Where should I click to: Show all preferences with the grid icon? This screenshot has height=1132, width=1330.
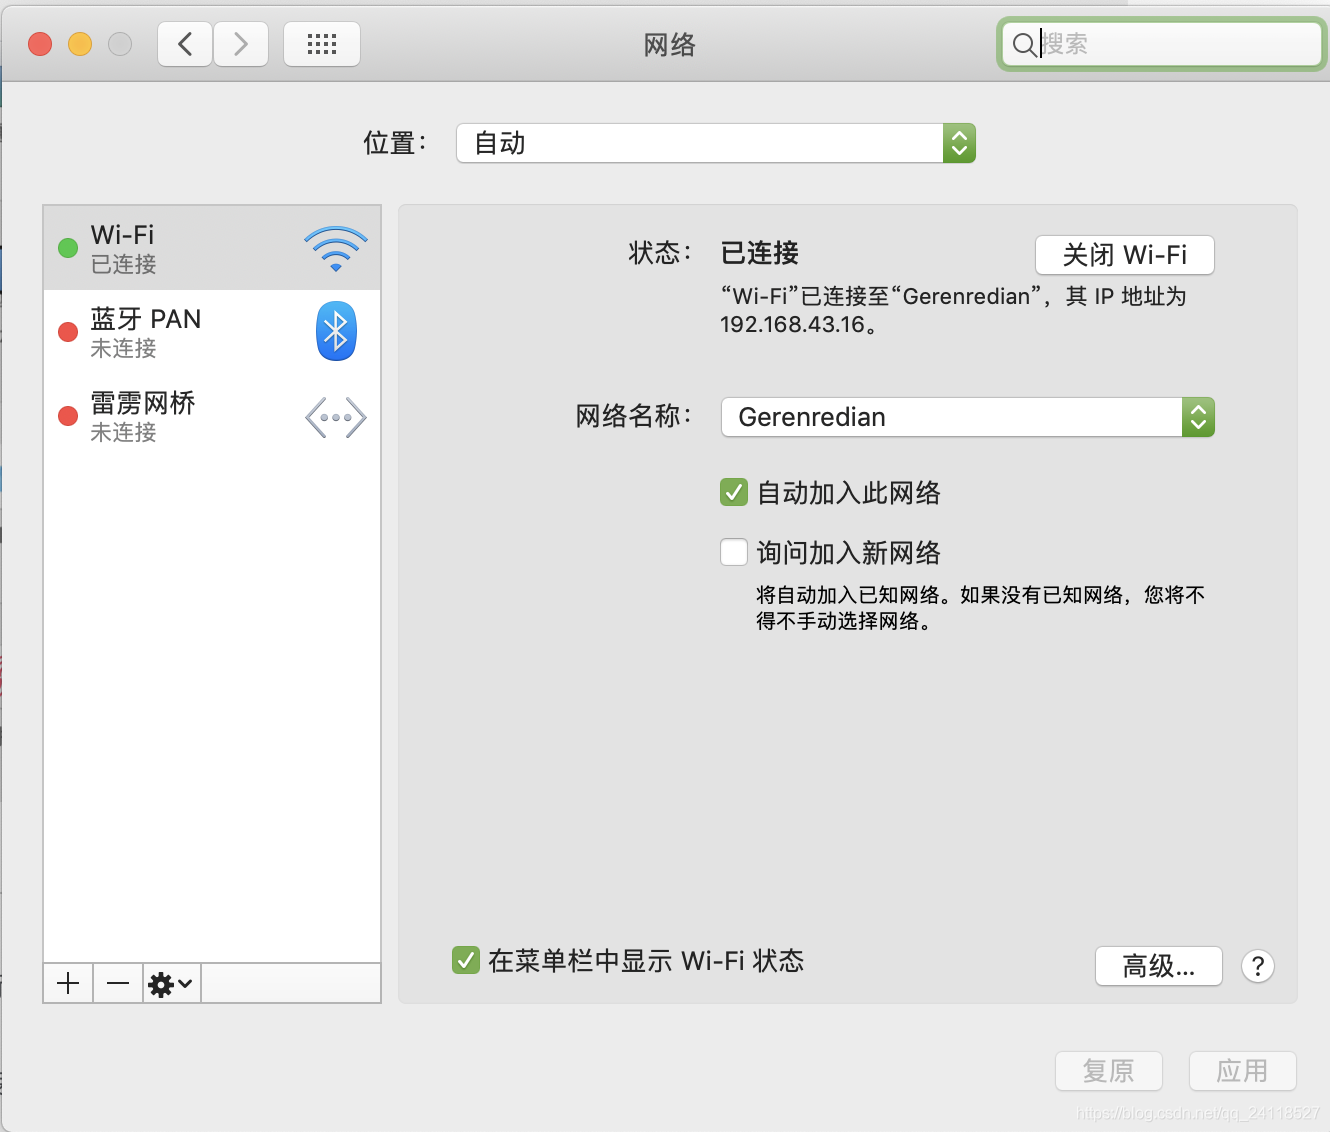pyautogui.click(x=322, y=44)
